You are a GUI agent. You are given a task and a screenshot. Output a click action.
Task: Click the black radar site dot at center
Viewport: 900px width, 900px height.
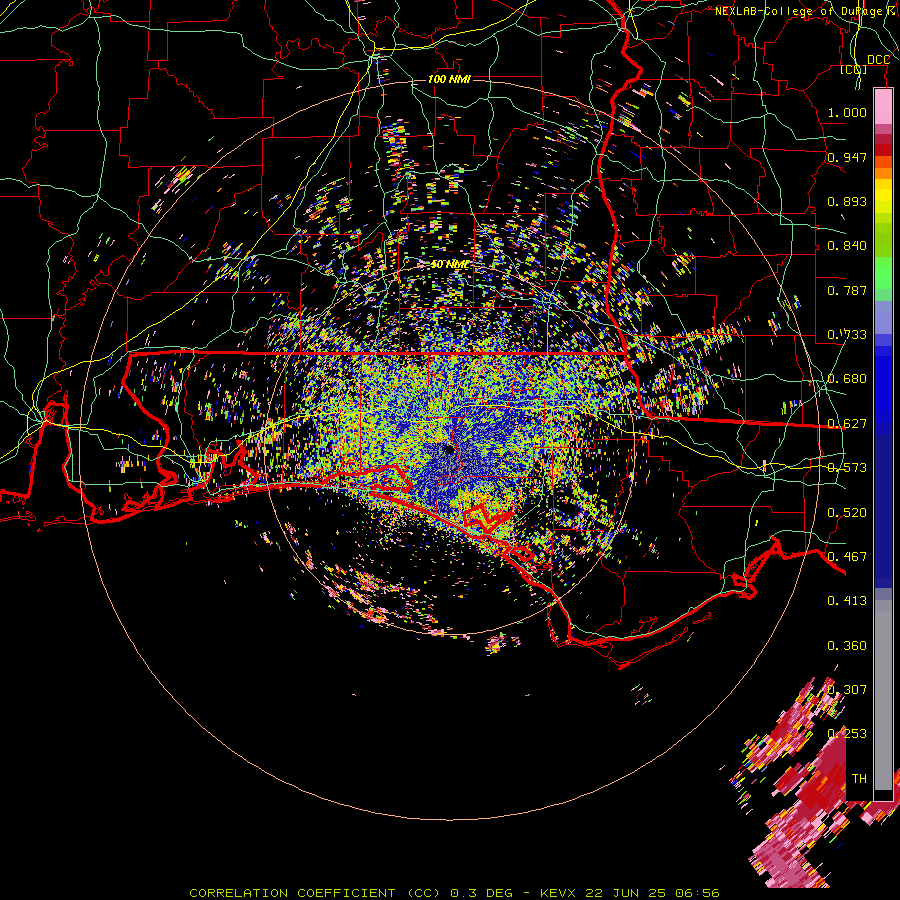449,449
